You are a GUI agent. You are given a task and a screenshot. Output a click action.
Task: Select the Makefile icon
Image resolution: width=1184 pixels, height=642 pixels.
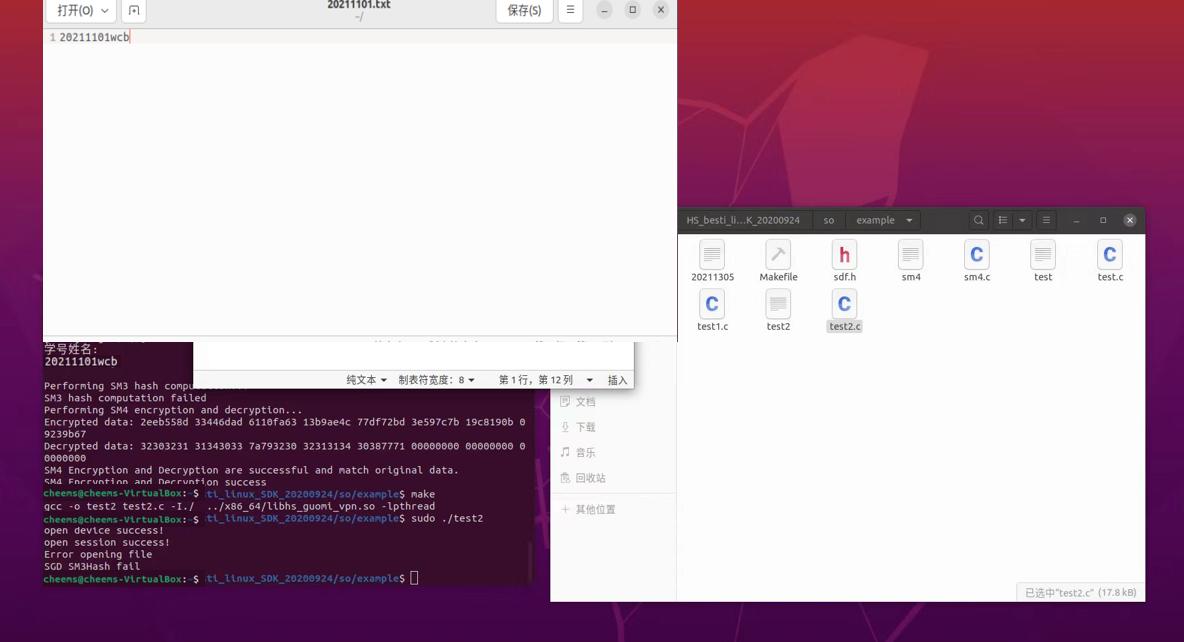(x=778, y=261)
